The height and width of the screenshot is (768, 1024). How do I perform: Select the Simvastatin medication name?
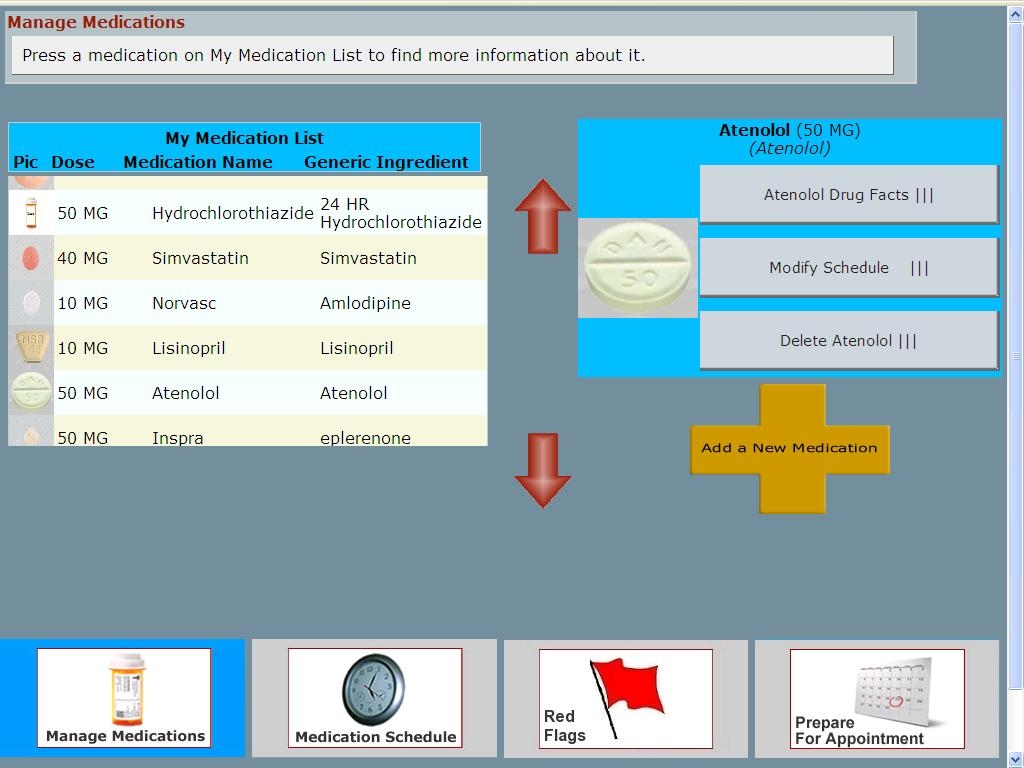click(200, 258)
